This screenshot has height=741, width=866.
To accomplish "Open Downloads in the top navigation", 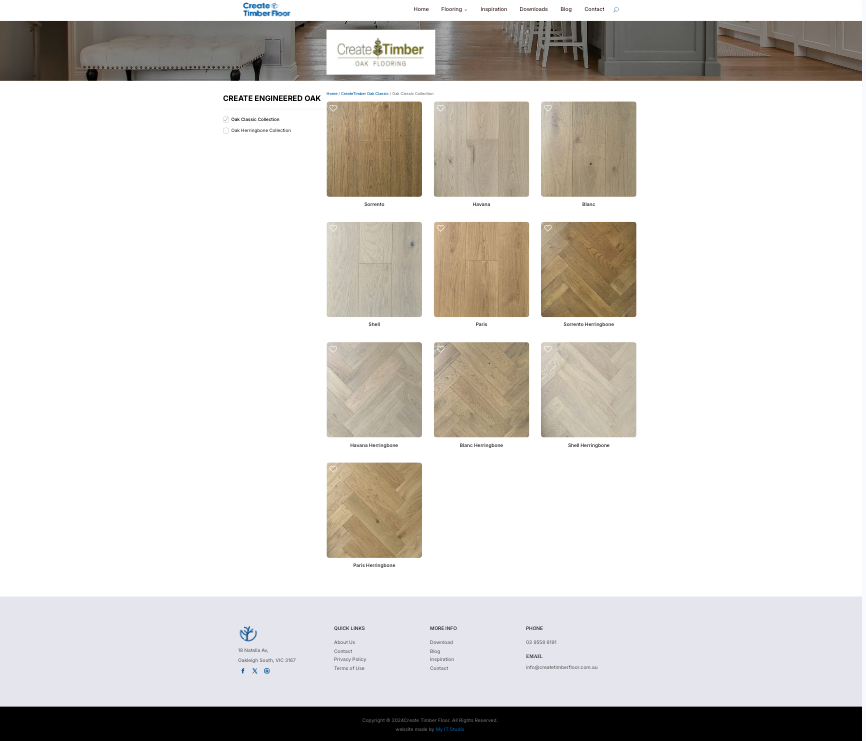I will [x=534, y=9].
